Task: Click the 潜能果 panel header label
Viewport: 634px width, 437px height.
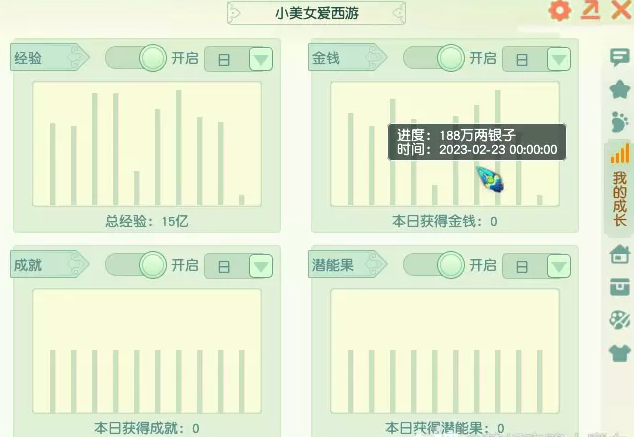Action: [x=347, y=264]
